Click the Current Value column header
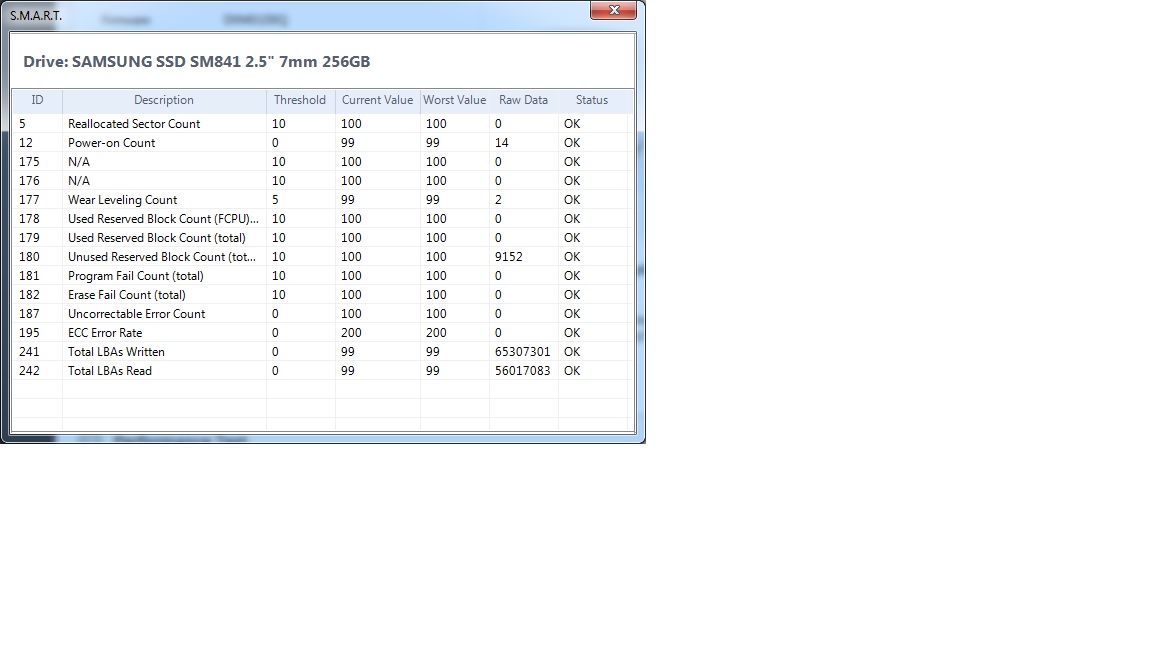 (378, 101)
